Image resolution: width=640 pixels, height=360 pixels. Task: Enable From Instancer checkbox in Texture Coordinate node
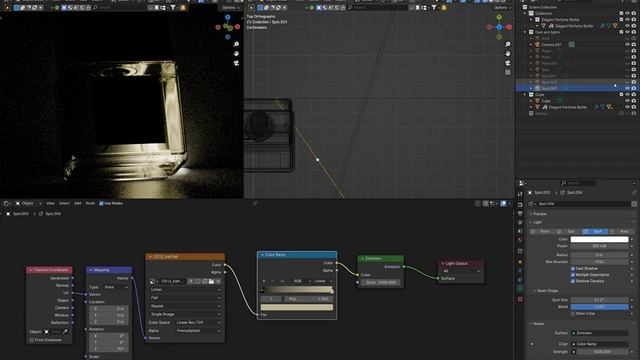point(31,340)
